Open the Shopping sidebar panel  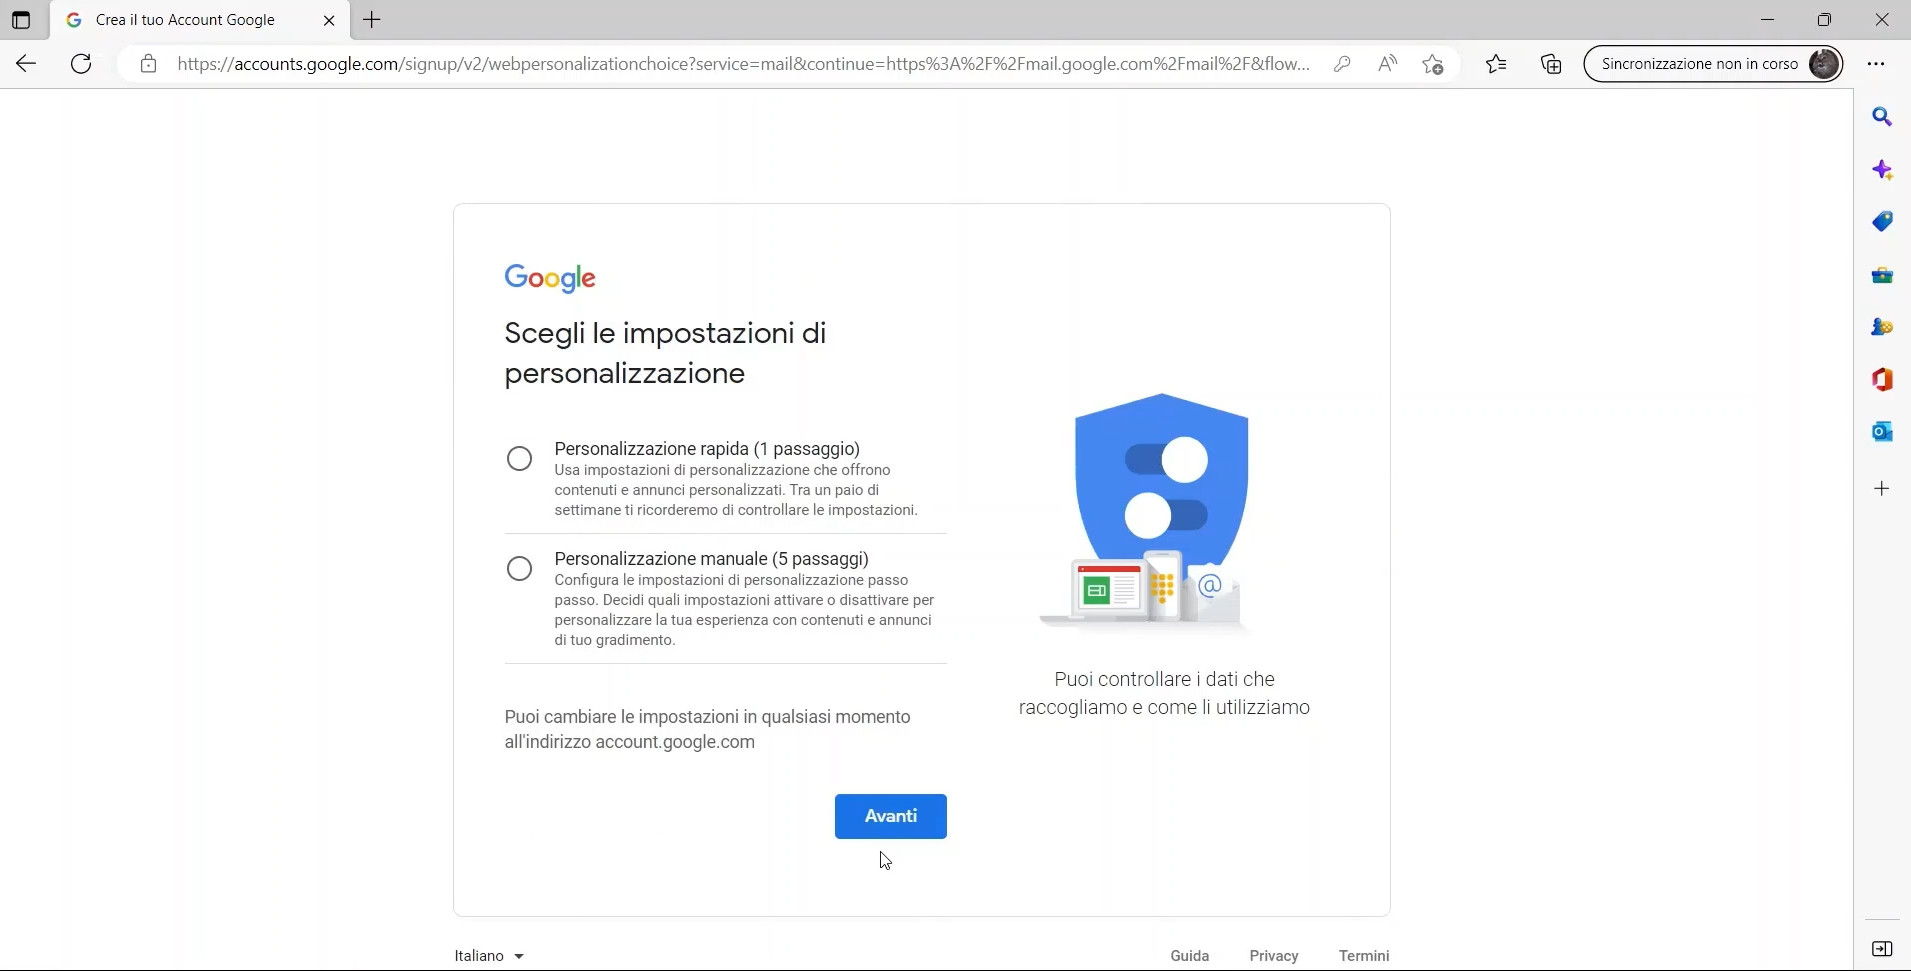1884,221
